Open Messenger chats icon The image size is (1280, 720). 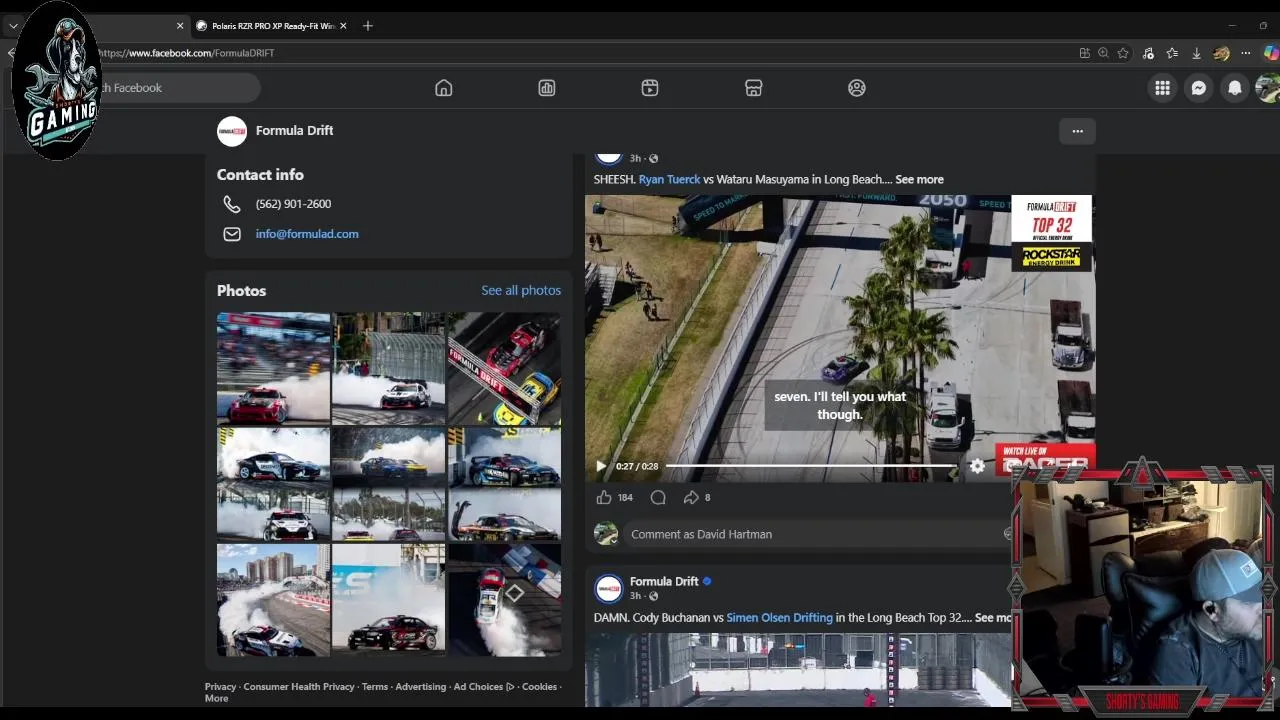[x=1198, y=88]
